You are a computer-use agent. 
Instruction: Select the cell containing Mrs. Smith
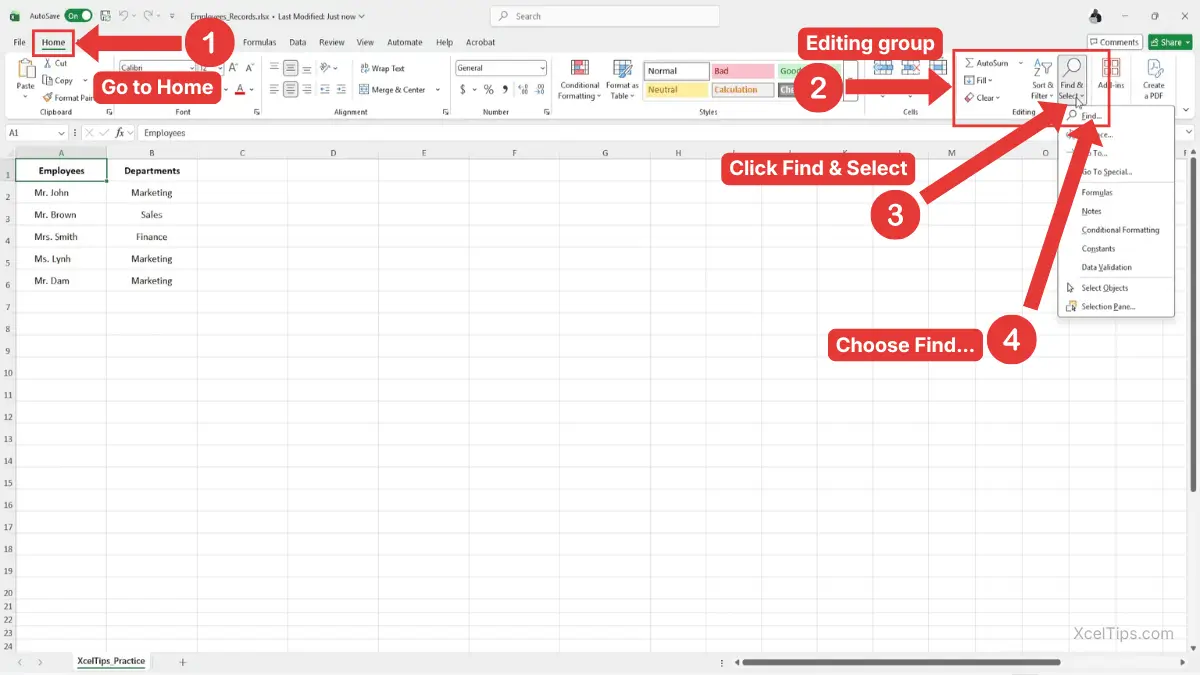(61, 237)
